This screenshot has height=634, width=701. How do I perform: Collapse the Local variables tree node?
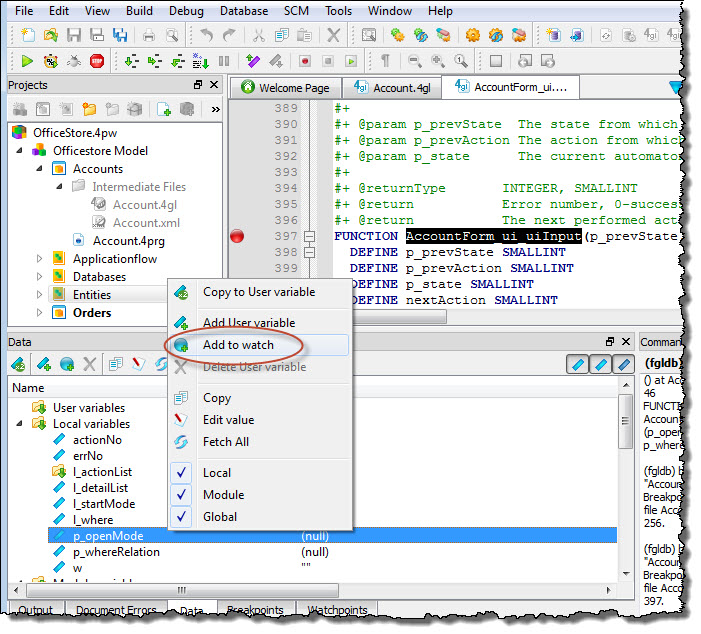[21, 424]
